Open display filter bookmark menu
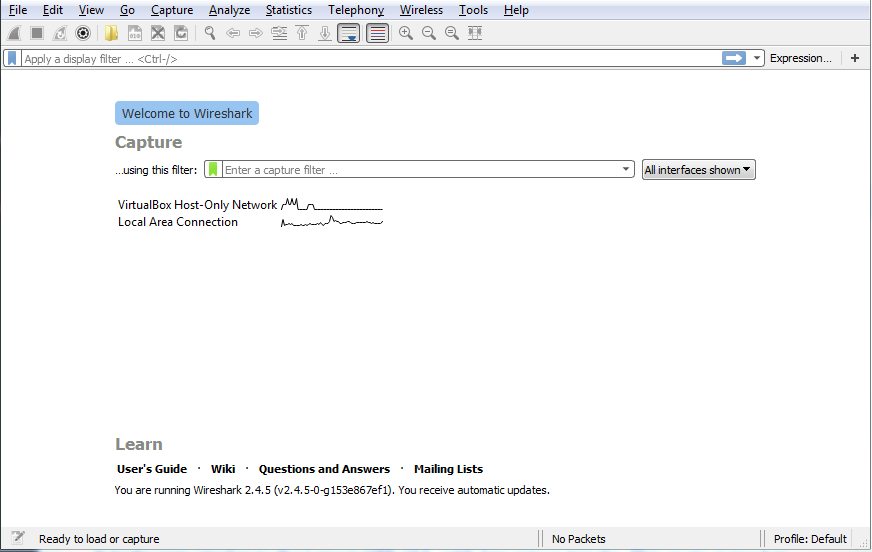Image resolution: width=872 pixels, height=552 pixels. click(x=12, y=58)
